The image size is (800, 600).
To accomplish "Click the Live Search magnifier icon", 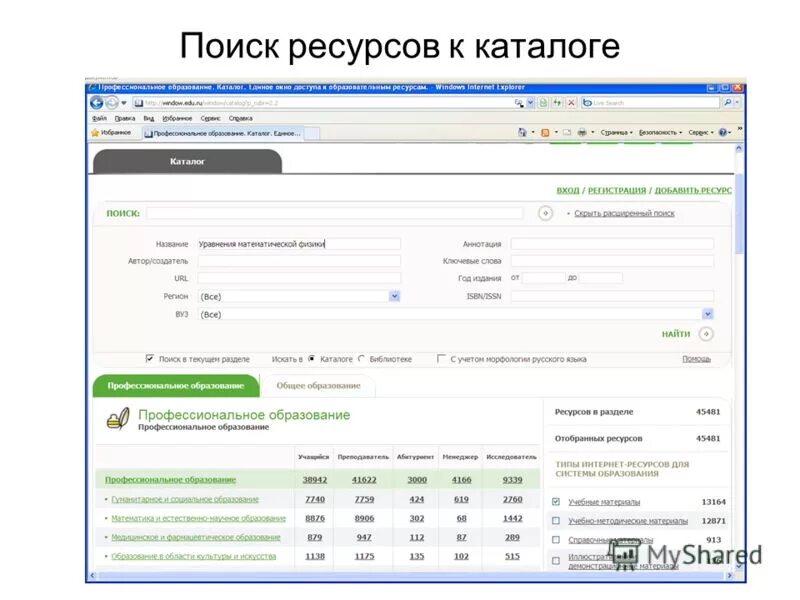I will tap(727, 103).
